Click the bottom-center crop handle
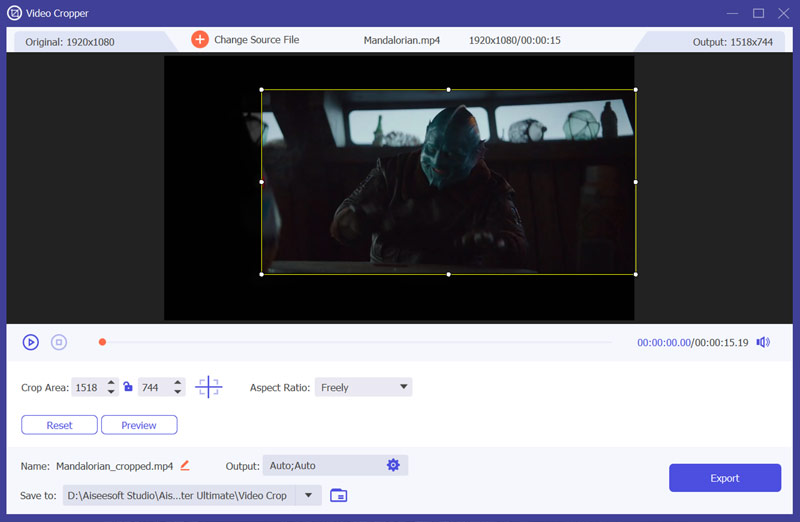 click(x=448, y=275)
